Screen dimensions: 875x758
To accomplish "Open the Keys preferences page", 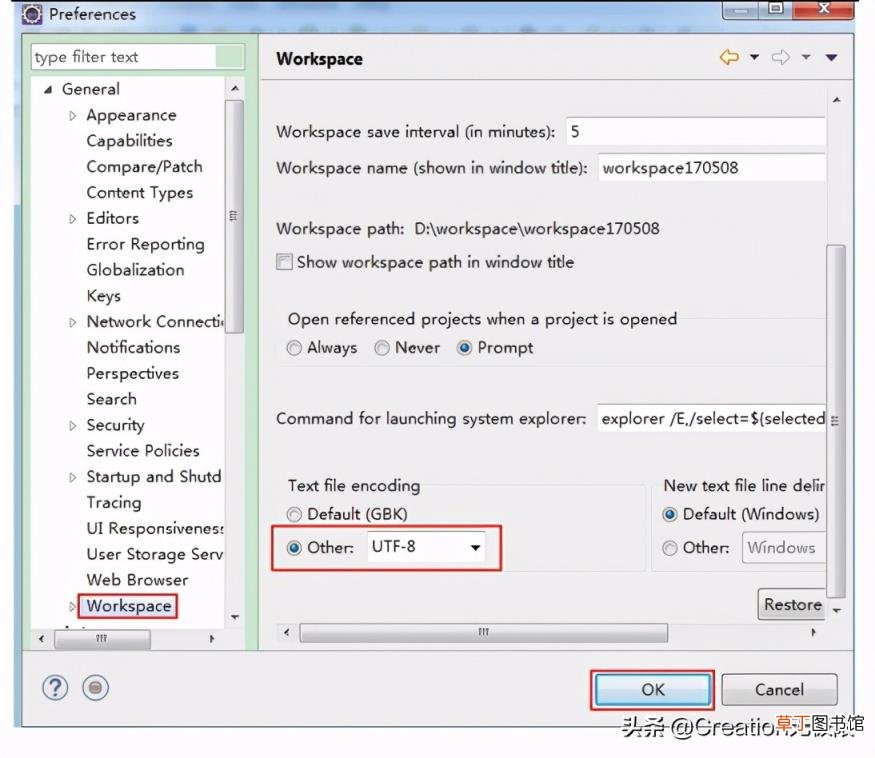I will [x=104, y=295].
